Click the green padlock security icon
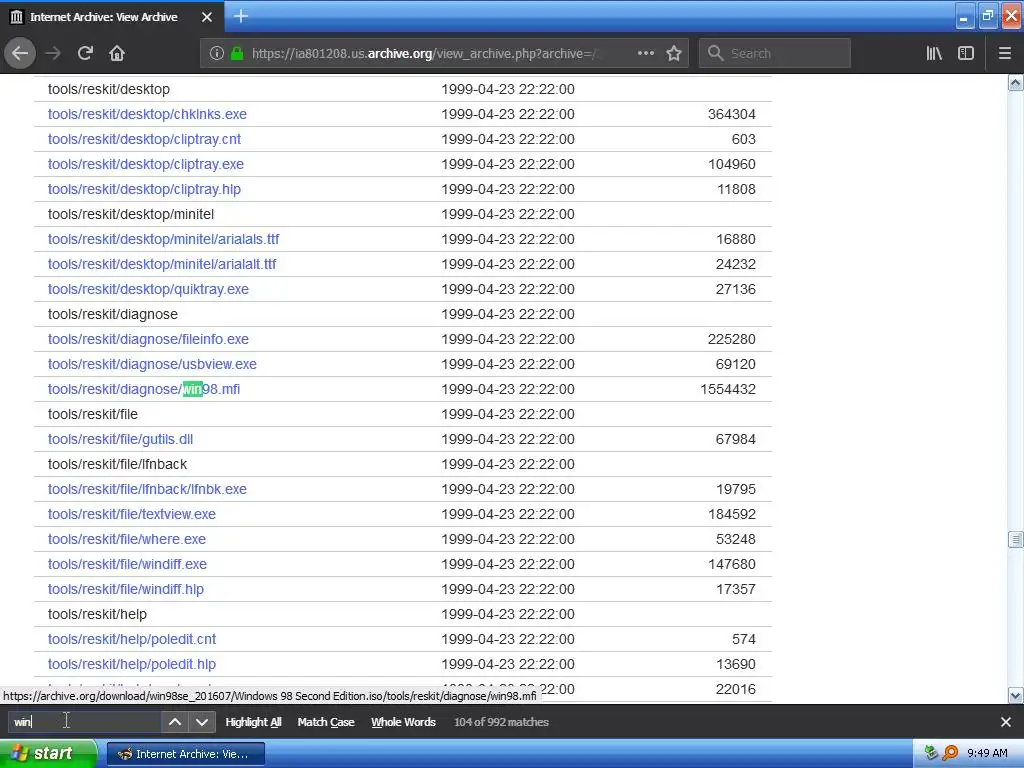 point(237,54)
